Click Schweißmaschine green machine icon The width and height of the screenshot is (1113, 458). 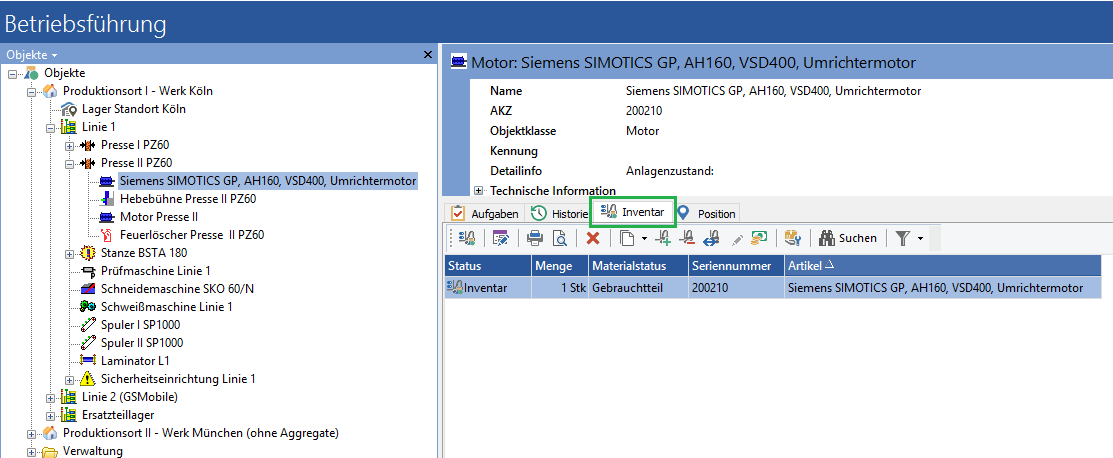[x=88, y=307]
